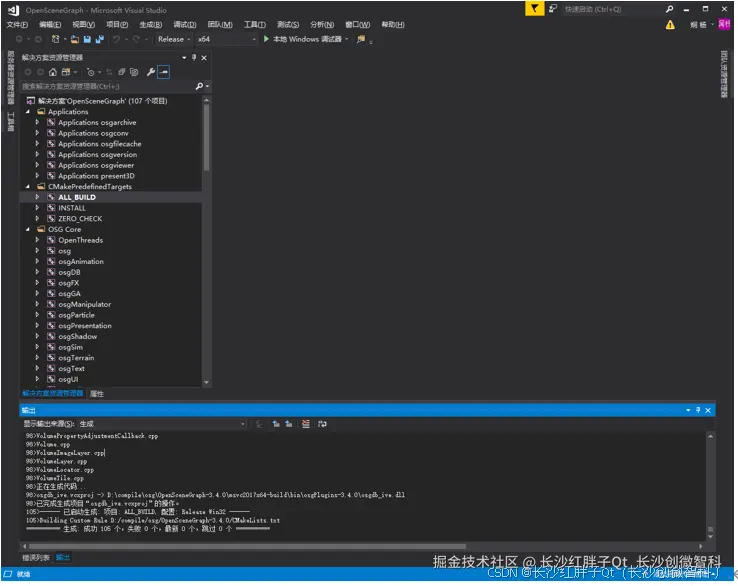Open the 调试(D) menu
The height and width of the screenshot is (586, 738).
coord(184,24)
